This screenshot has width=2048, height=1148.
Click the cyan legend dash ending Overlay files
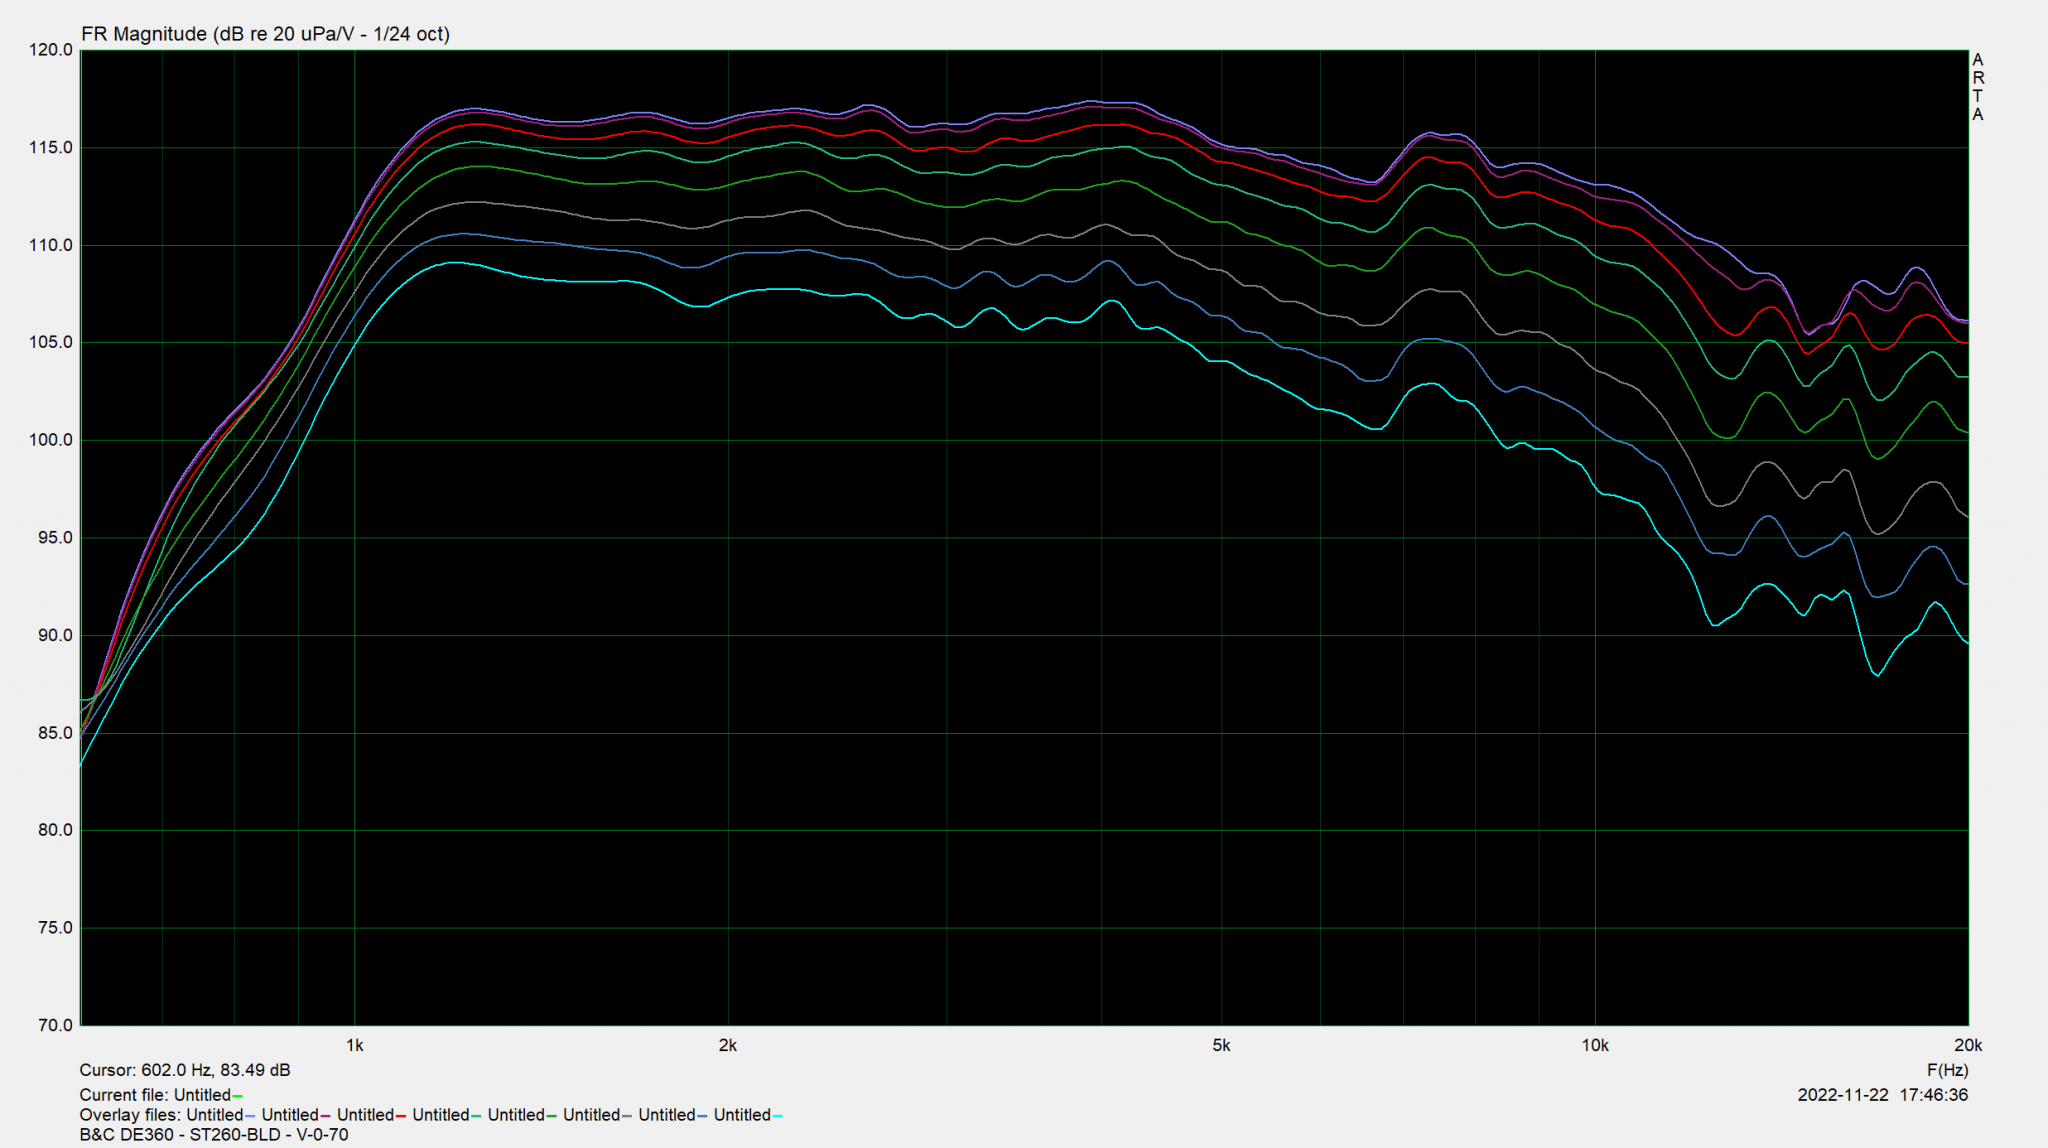(x=777, y=1116)
